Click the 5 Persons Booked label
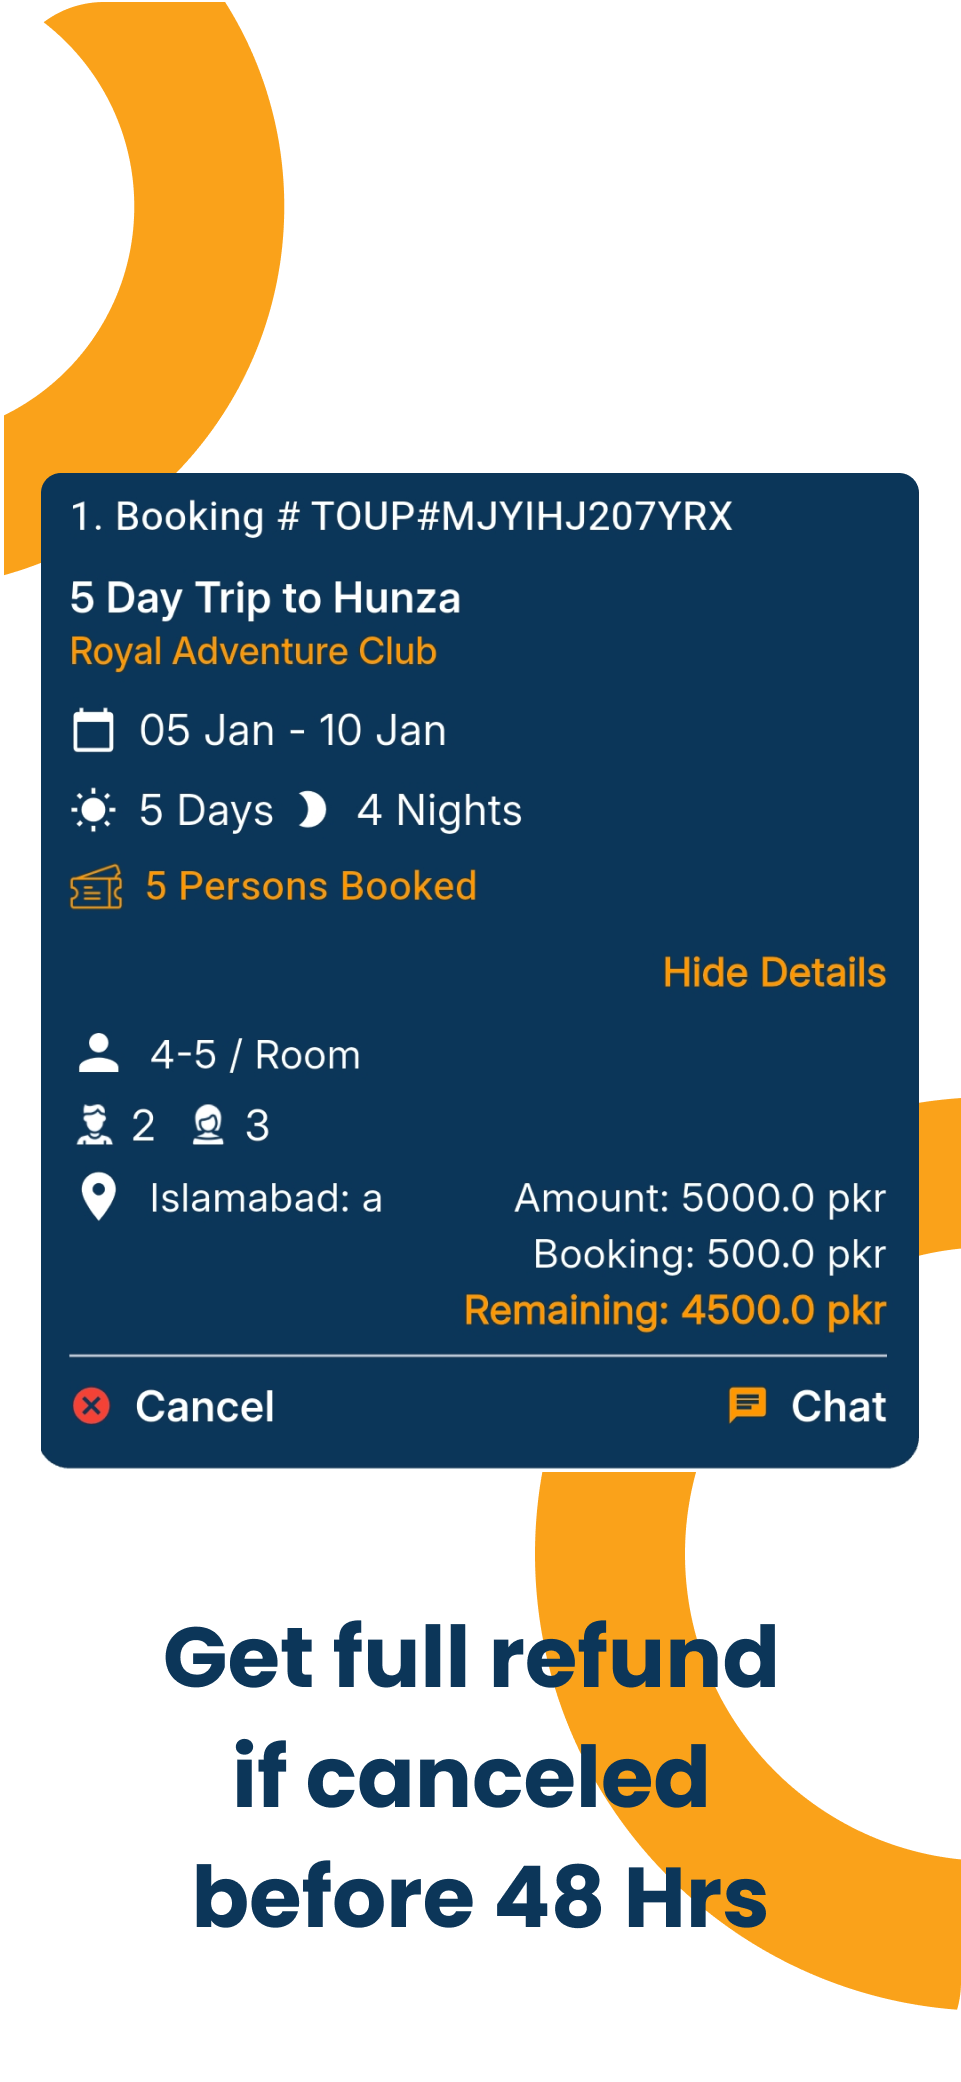 (x=311, y=886)
